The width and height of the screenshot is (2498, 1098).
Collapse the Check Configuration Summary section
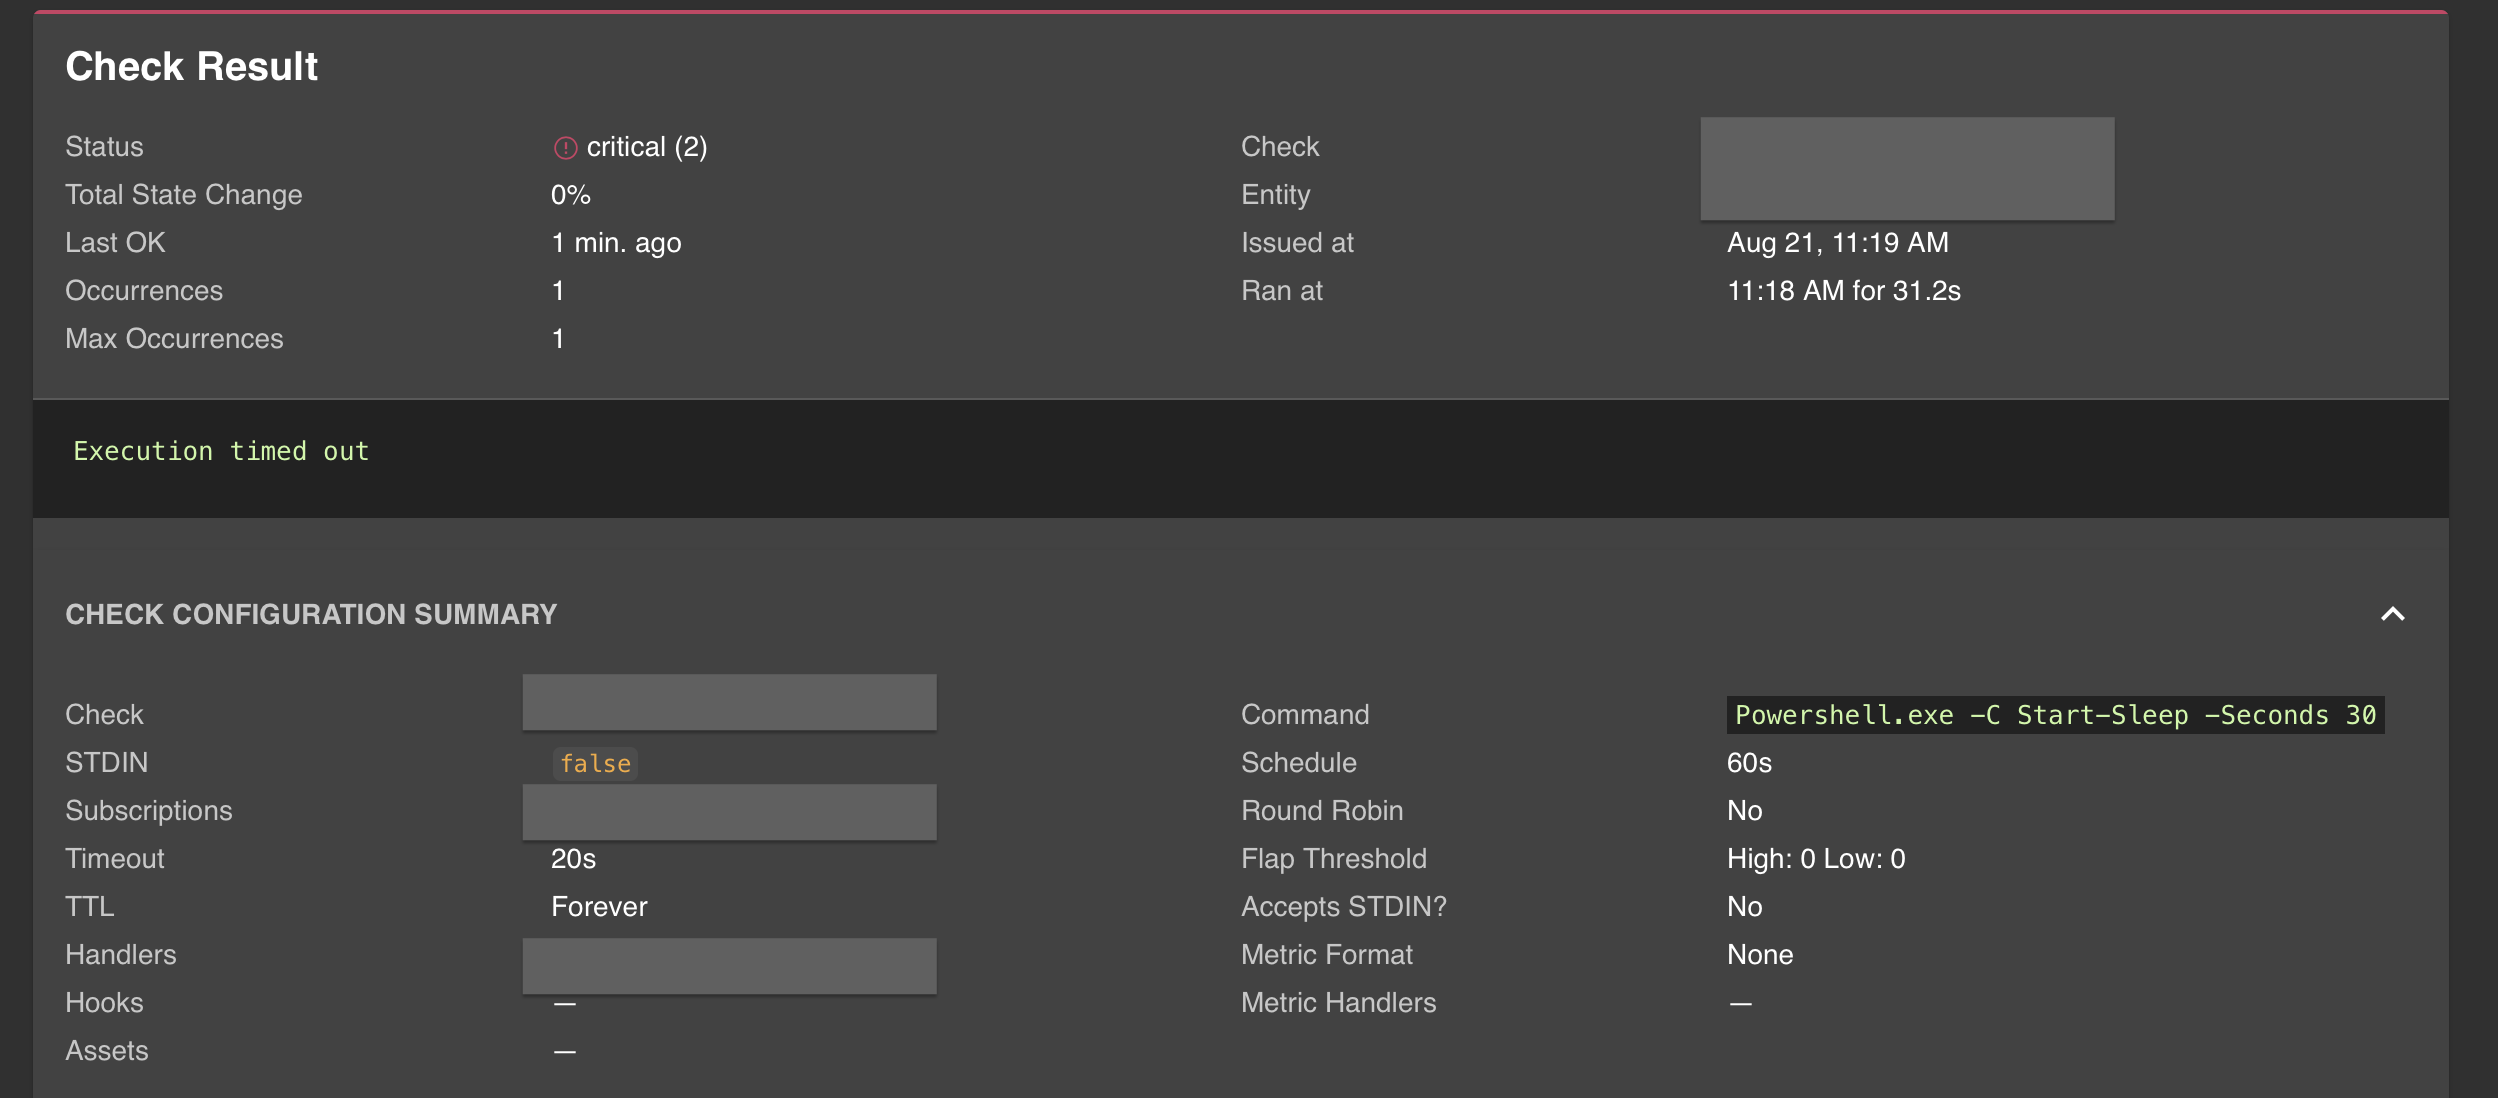tap(2391, 614)
